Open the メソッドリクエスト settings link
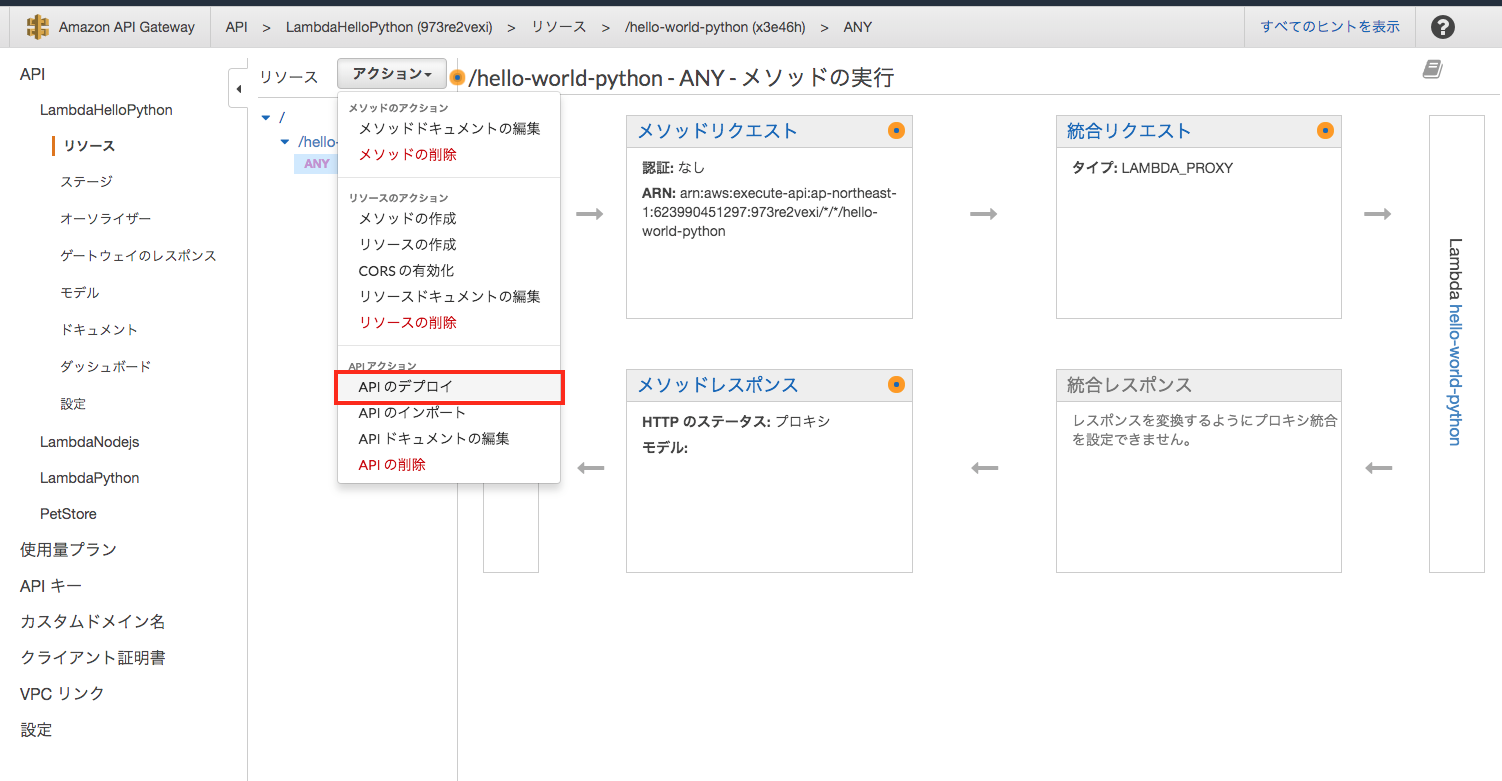Screen dimensions: 1502x781 pyautogui.click(x=715, y=131)
